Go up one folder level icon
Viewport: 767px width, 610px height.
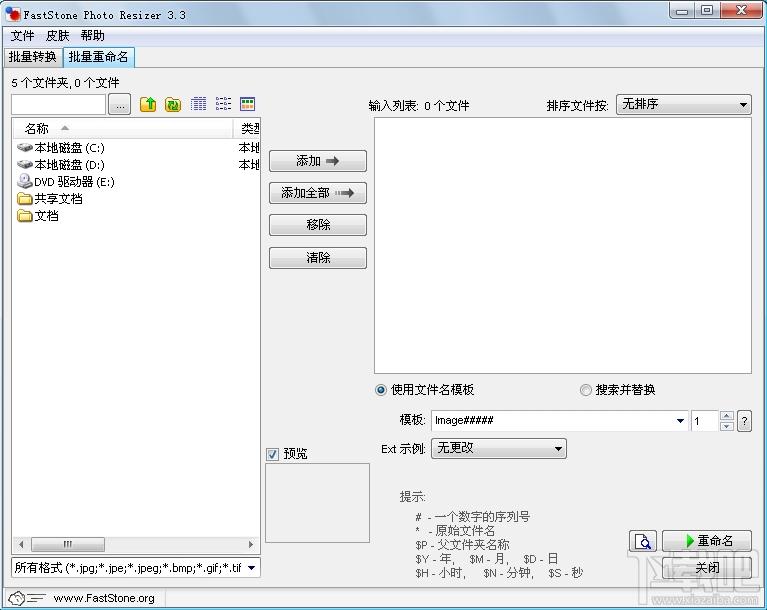tap(148, 104)
